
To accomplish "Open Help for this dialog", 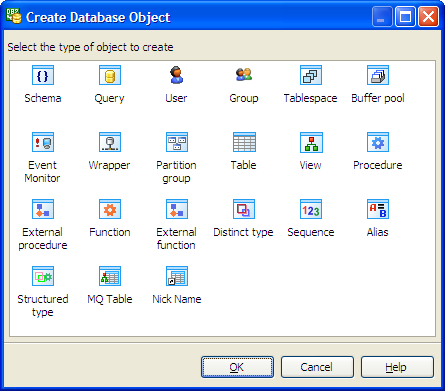I will click(397, 367).
